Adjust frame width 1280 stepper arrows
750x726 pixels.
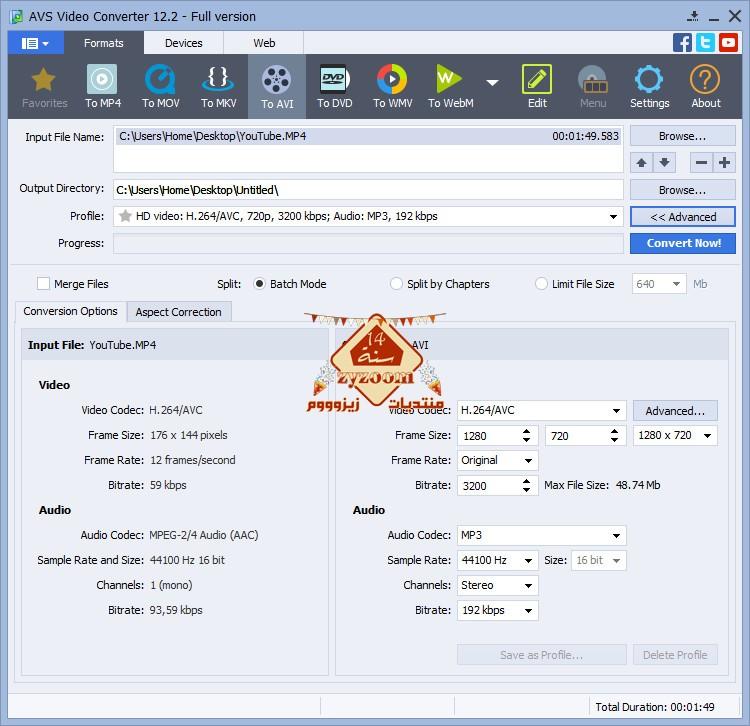coord(526,436)
